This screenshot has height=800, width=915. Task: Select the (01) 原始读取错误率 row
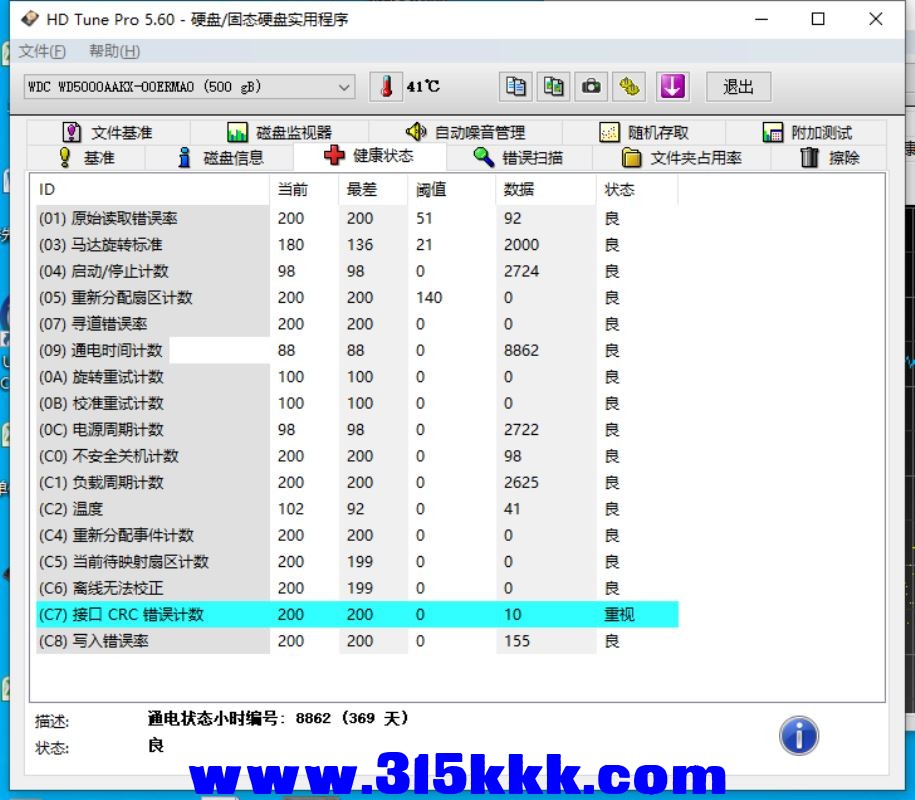(x=357, y=218)
